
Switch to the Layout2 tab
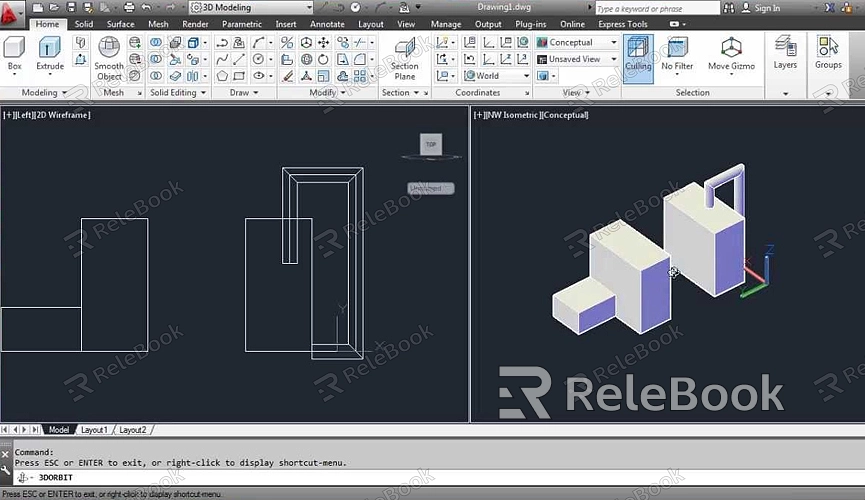pos(132,430)
